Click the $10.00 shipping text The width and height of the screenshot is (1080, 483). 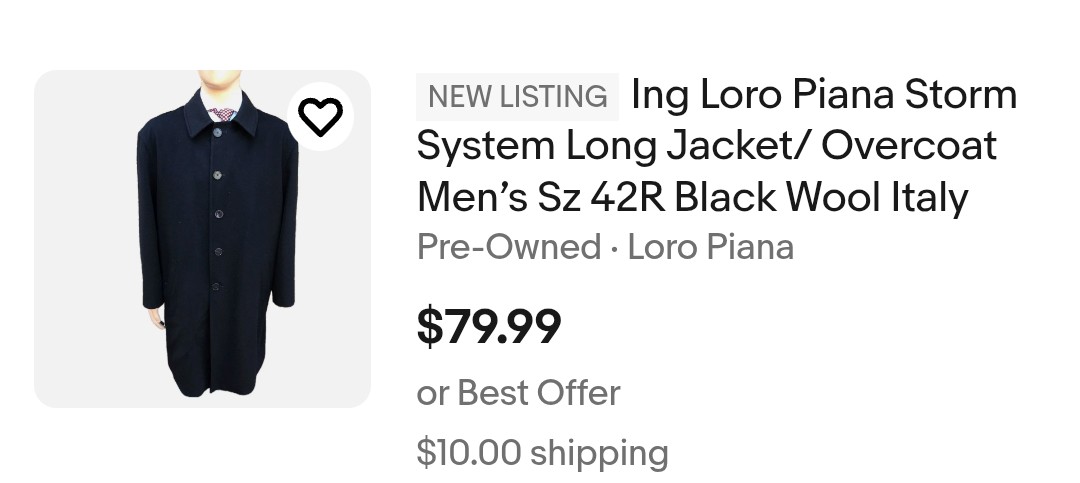[542, 452]
